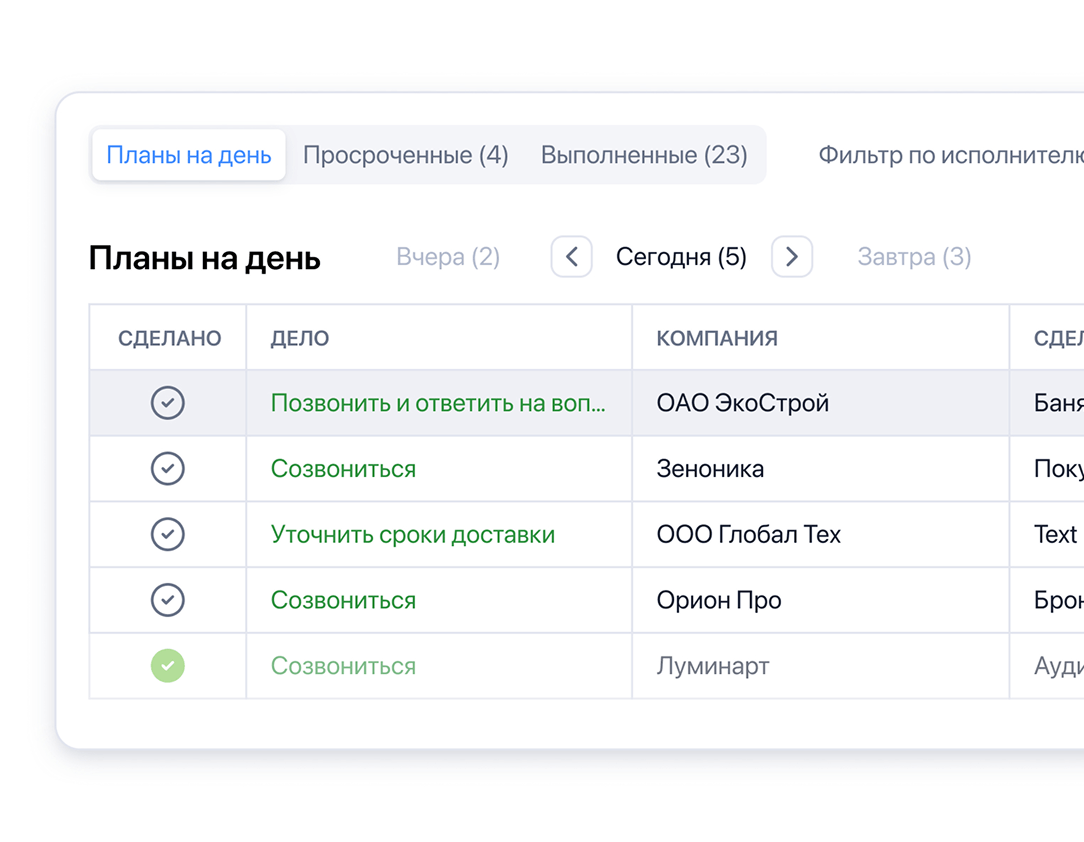Image resolution: width=1084 pixels, height=842 pixels.
Task: Show tomorrow's plans via Завтра (3)
Action: click(913, 257)
